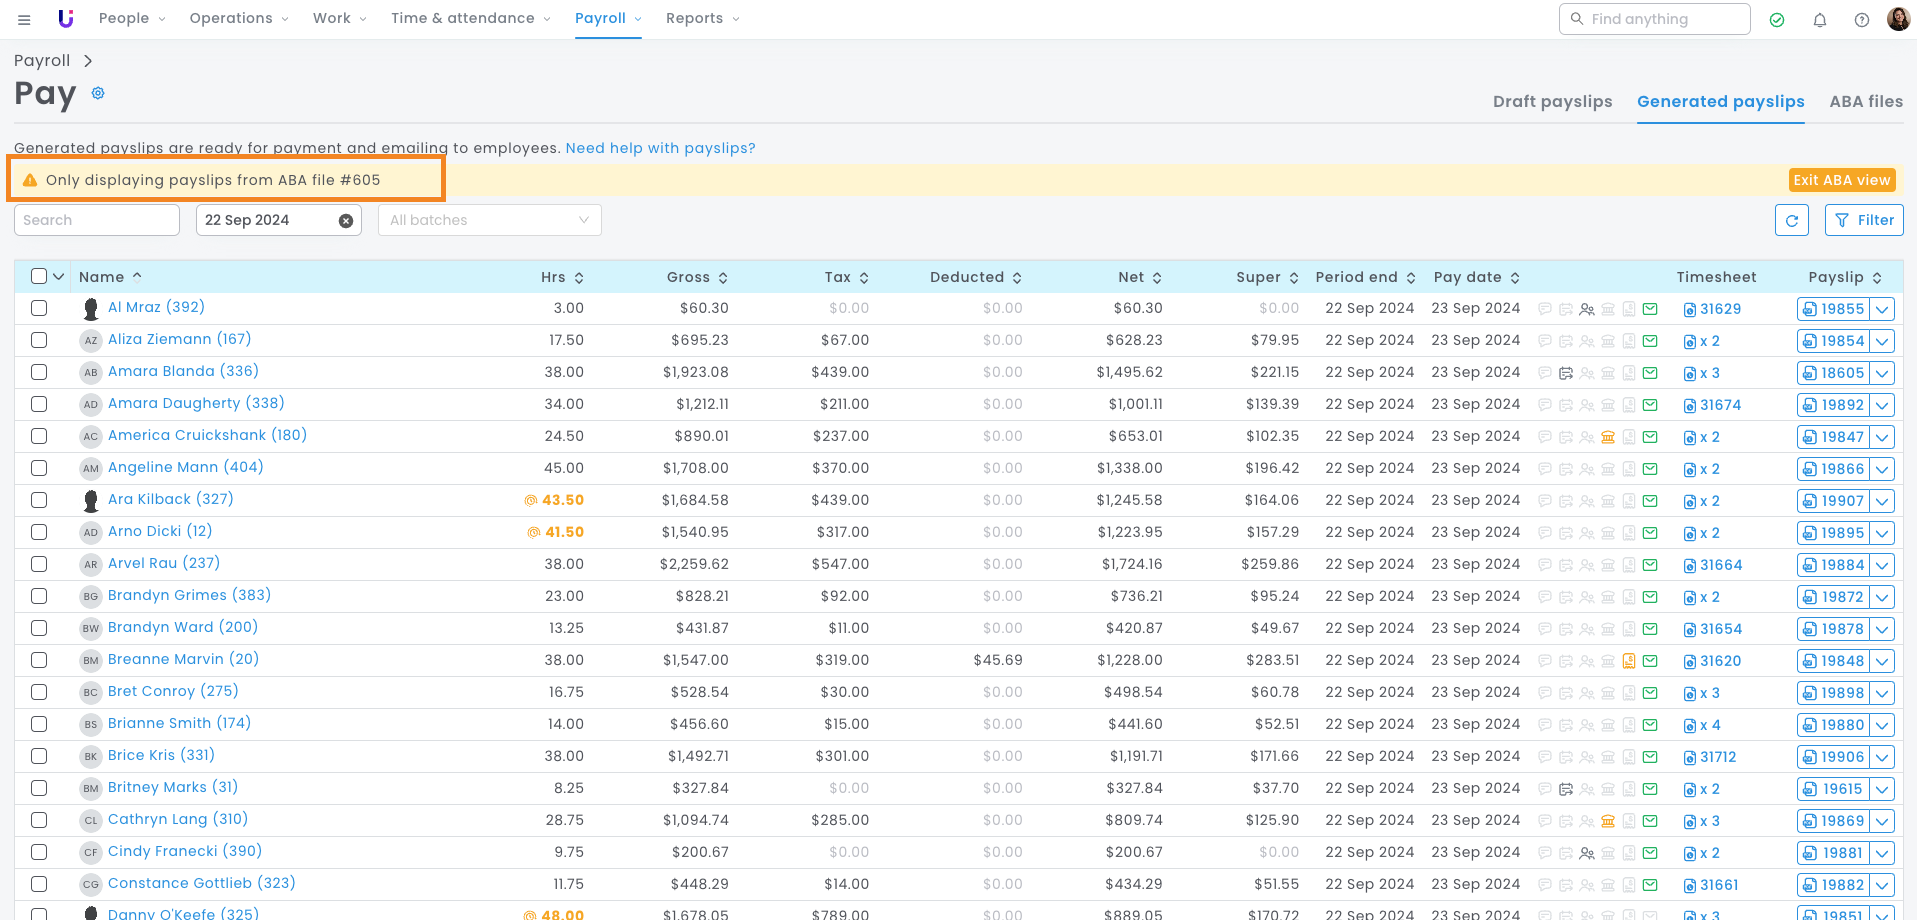This screenshot has height=920, width=1917.
Task: Click the orange bank icon for America Cruickshank
Action: pyautogui.click(x=1608, y=437)
